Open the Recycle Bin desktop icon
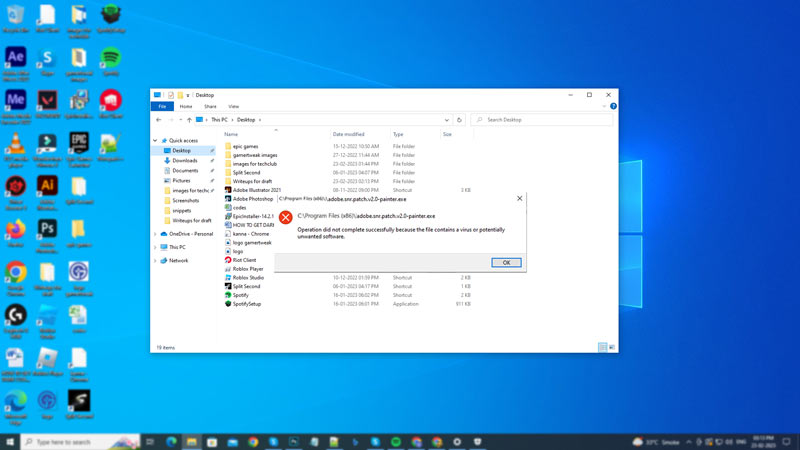The height and width of the screenshot is (450, 800). 15,18
